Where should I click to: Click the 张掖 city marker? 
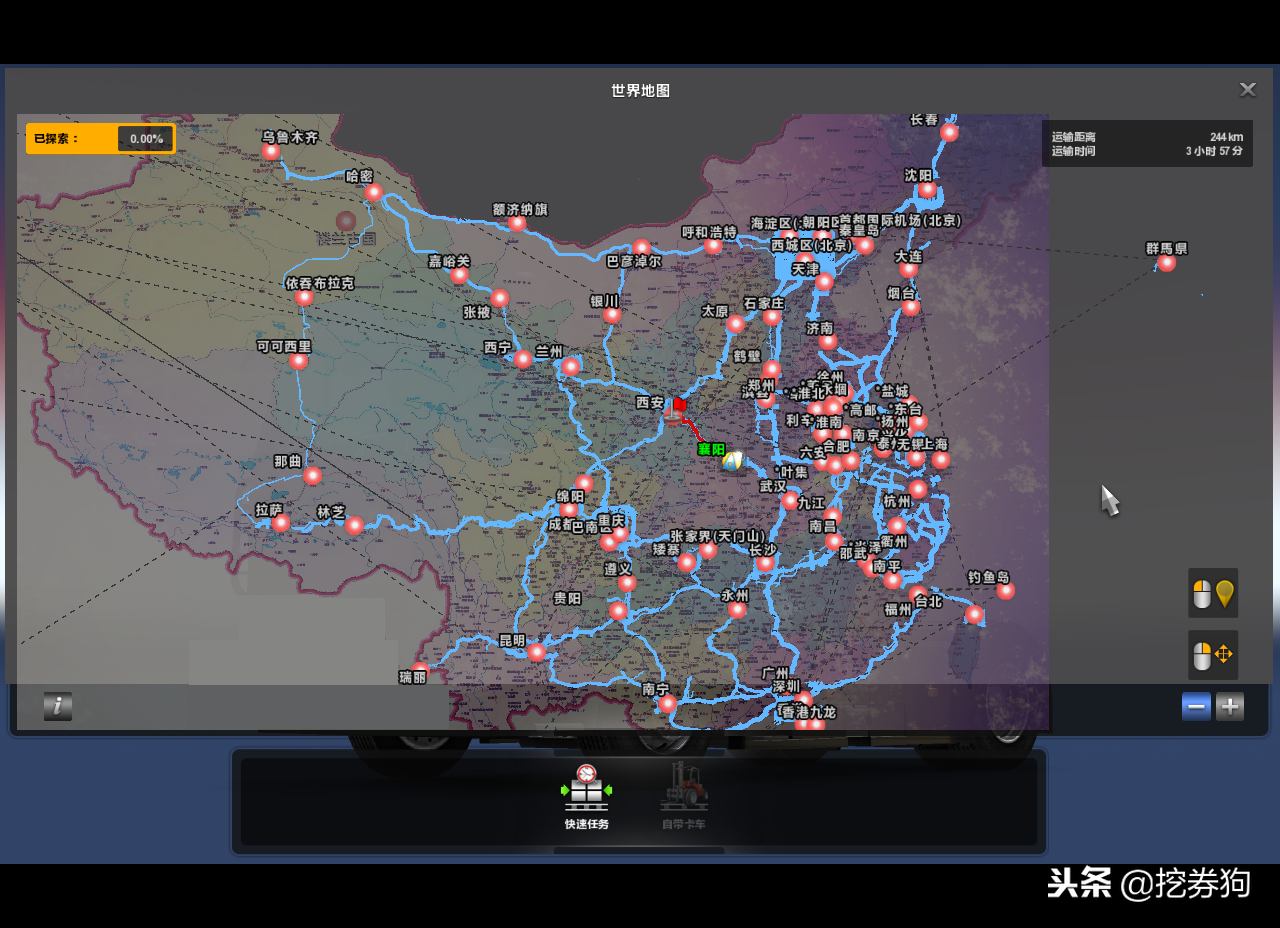click(499, 298)
